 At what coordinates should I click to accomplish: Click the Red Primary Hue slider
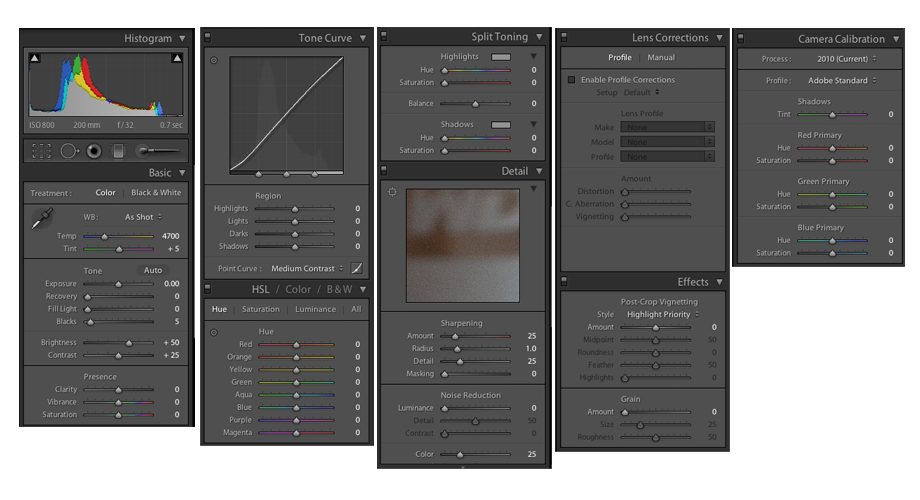pyautogui.click(x=832, y=148)
